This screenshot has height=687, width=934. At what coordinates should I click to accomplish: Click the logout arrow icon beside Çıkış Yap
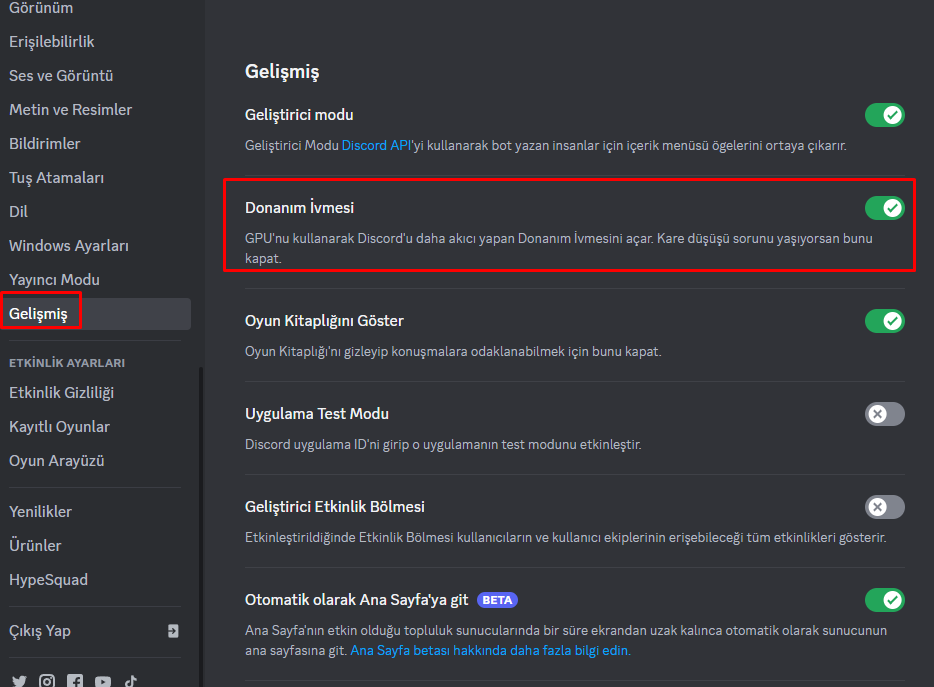173,631
